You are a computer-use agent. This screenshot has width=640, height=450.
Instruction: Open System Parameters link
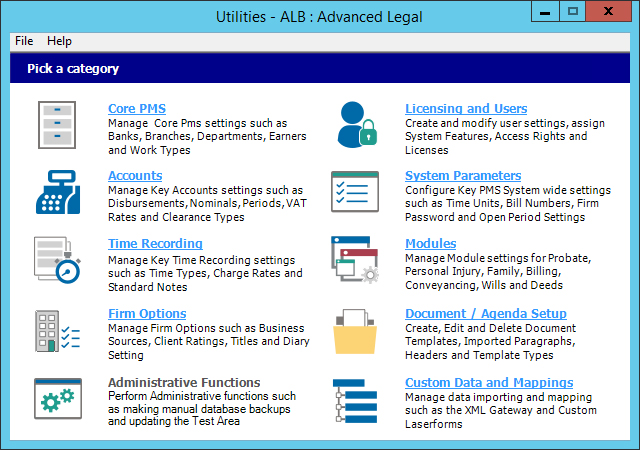[x=463, y=175]
